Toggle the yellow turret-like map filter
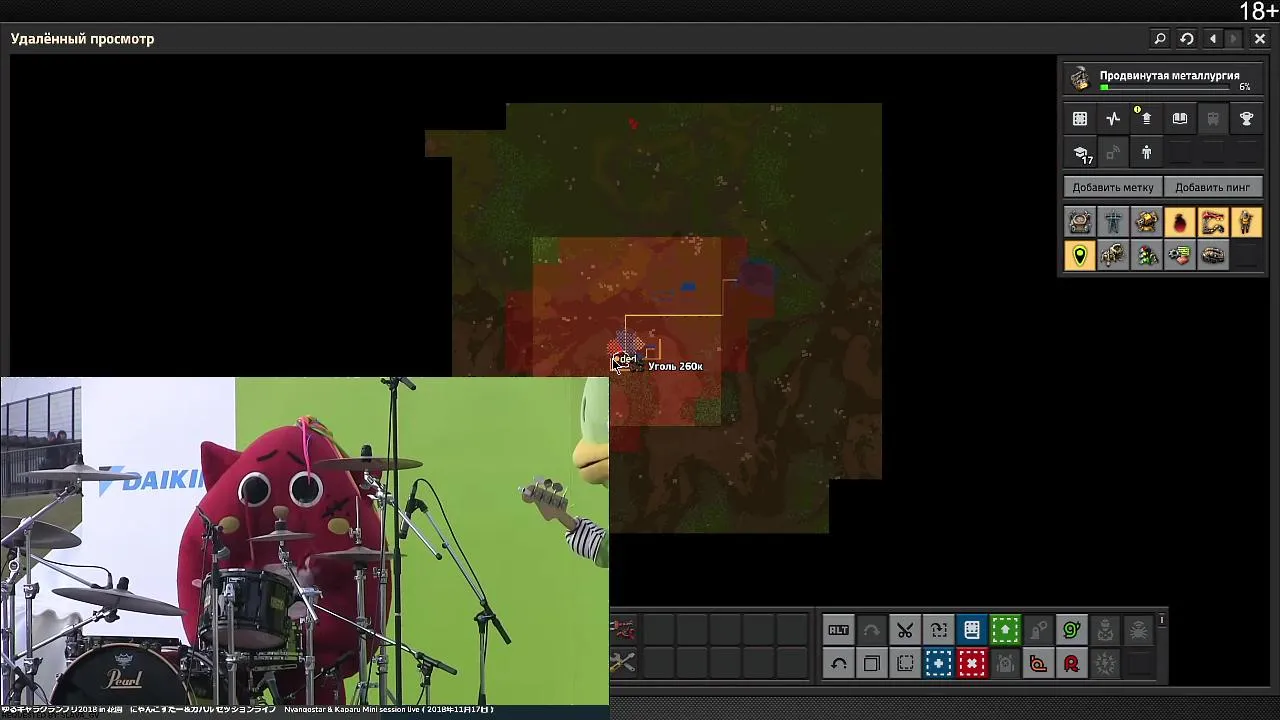 click(x=1146, y=222)
